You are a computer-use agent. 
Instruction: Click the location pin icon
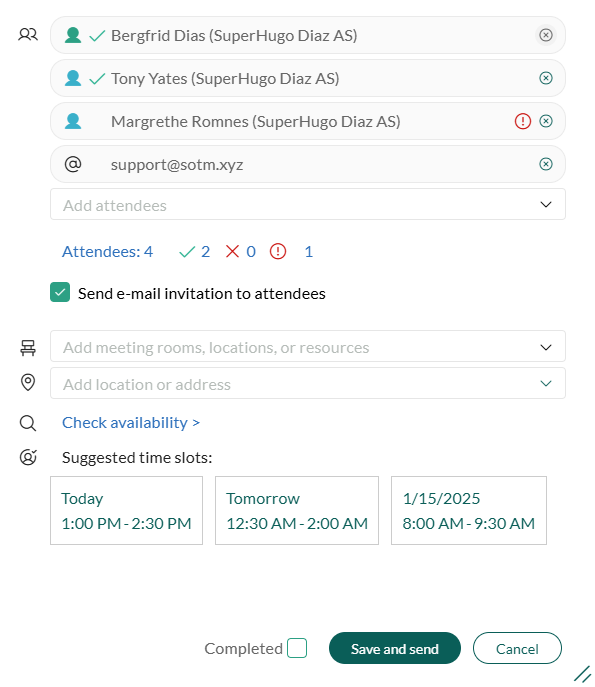coord(28,382)
